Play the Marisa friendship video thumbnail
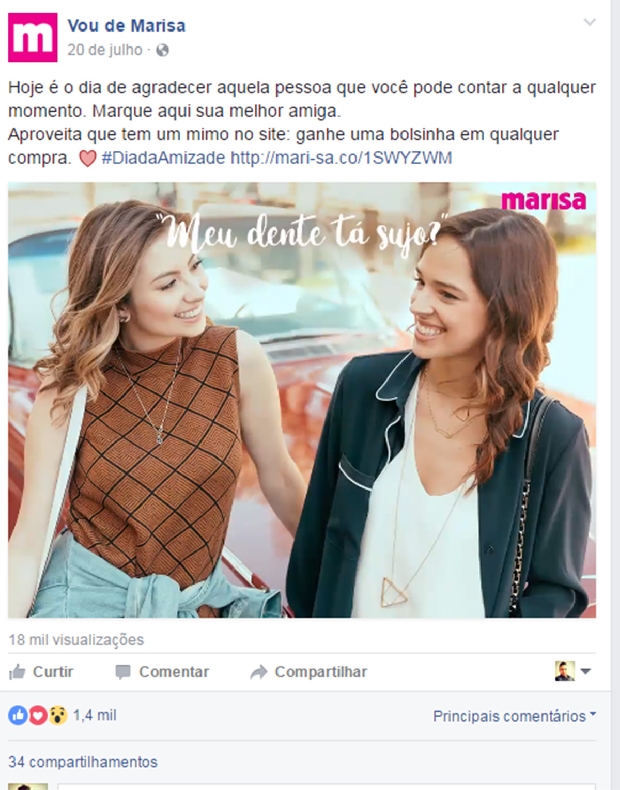The height and width of the screenshot is (790, 620). 302,400
